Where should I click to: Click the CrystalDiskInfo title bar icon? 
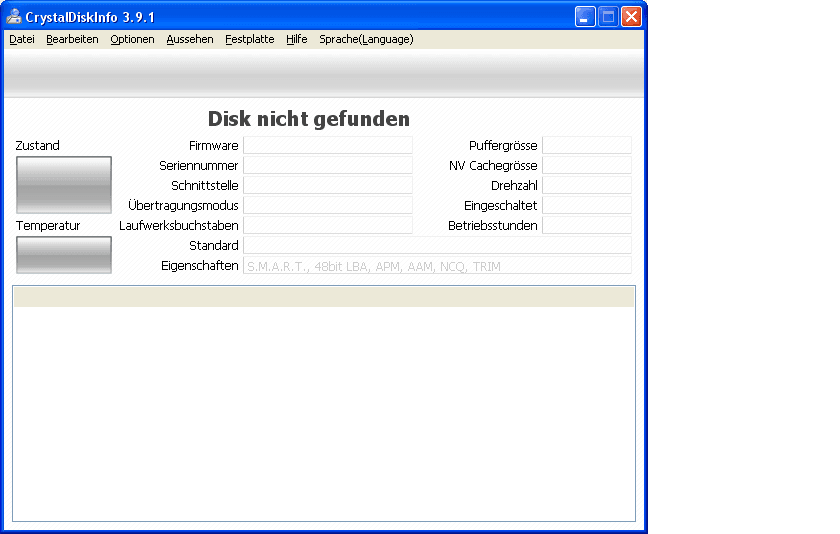tap(13, 17)
